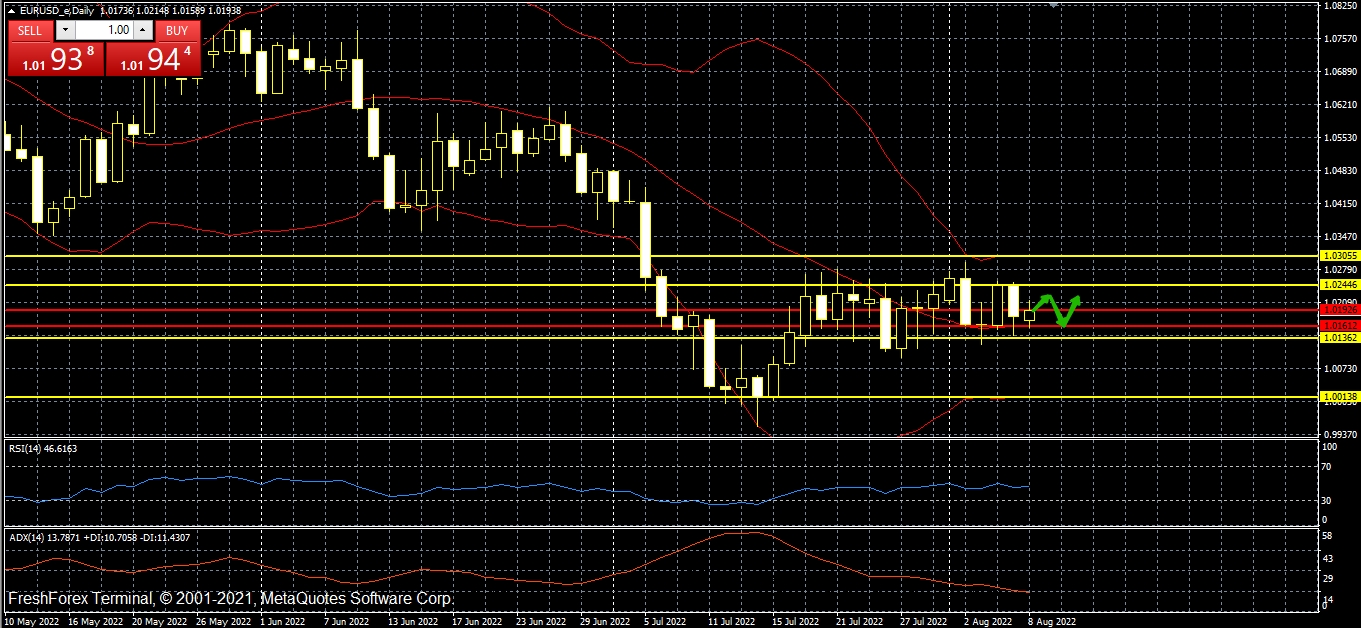Select the 1.01362 yellow price label

(x=1339, y=338)
